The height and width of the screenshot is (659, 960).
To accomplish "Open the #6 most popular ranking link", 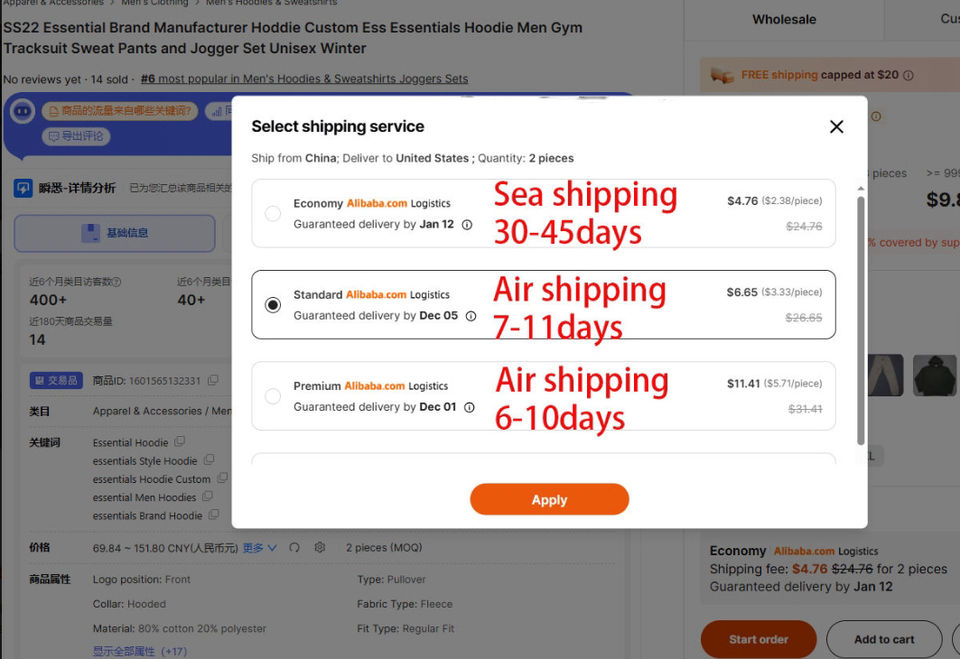I will click(304, 78).
